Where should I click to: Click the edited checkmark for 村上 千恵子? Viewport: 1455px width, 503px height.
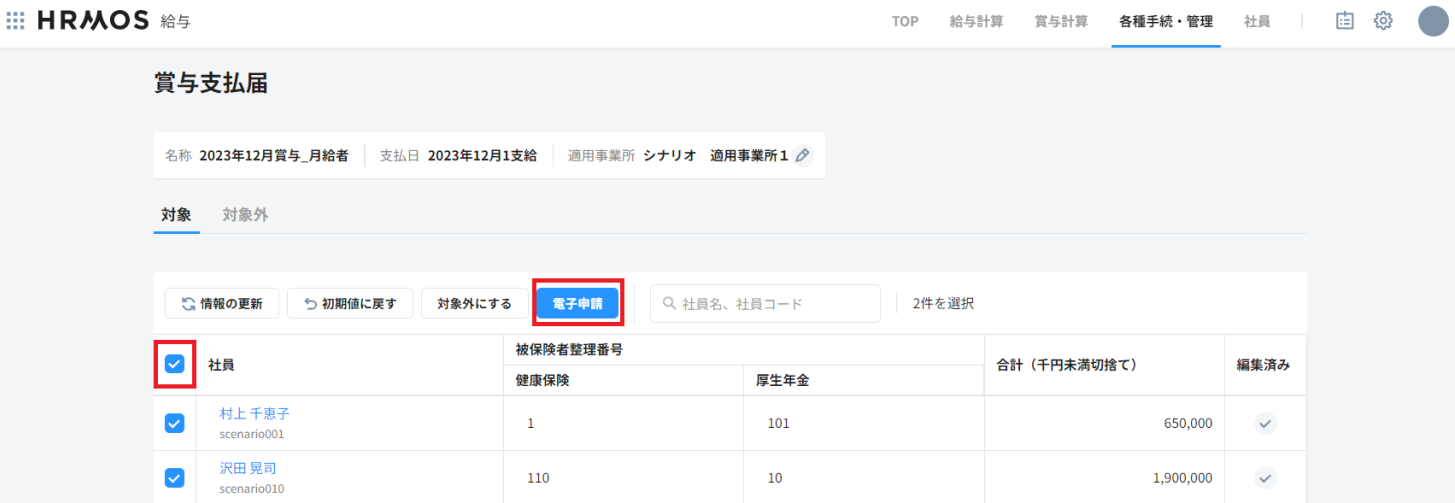click(x=1265, y=424)
